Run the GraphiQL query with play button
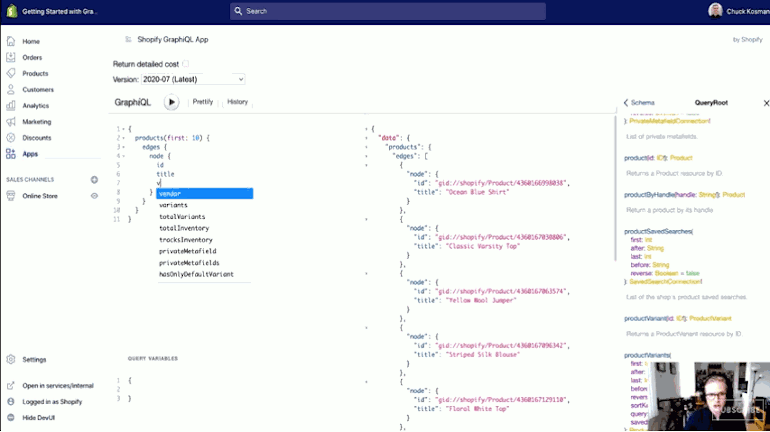The width and height of the screenshot is (770, 432). click(171, 102)
